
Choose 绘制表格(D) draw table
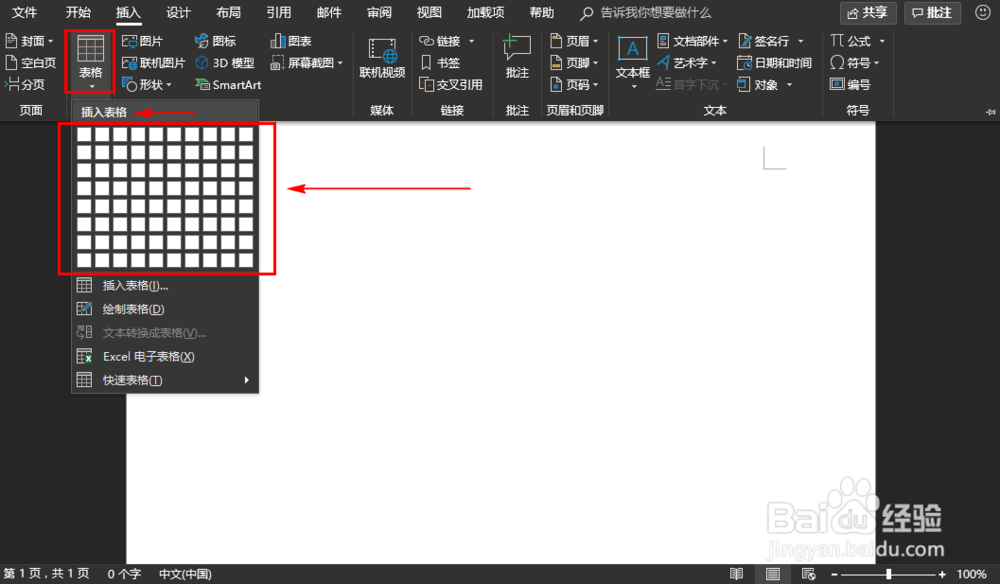(165, 309)
